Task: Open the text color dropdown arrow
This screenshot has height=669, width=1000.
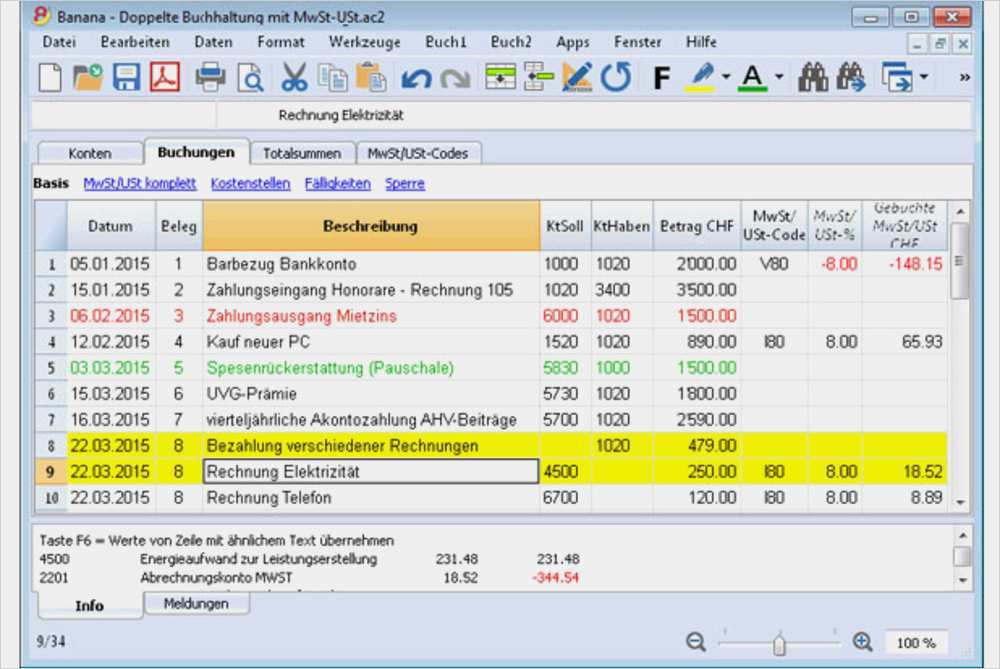Action: tap(779, 77)
